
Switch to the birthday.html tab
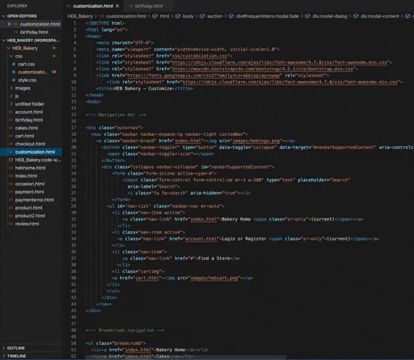146,6
